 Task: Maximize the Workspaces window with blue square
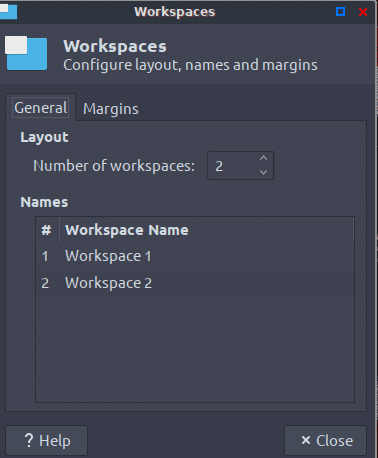(x=340, y=12)
